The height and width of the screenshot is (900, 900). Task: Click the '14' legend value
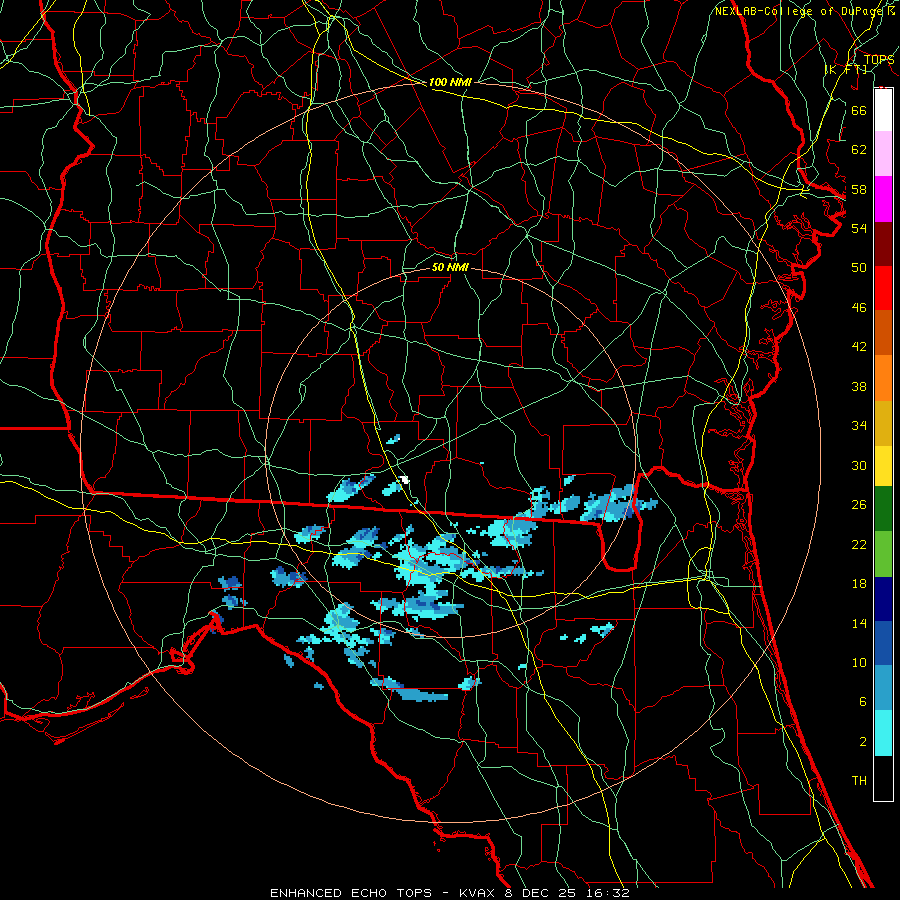(x=859, y=623)
